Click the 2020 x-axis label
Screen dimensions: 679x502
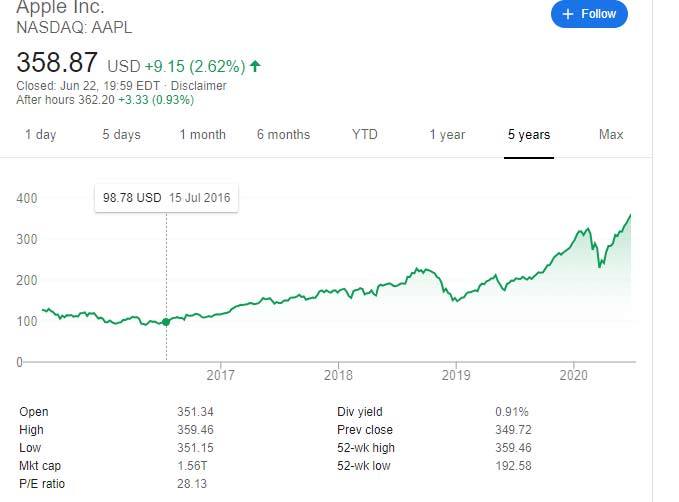574,376
